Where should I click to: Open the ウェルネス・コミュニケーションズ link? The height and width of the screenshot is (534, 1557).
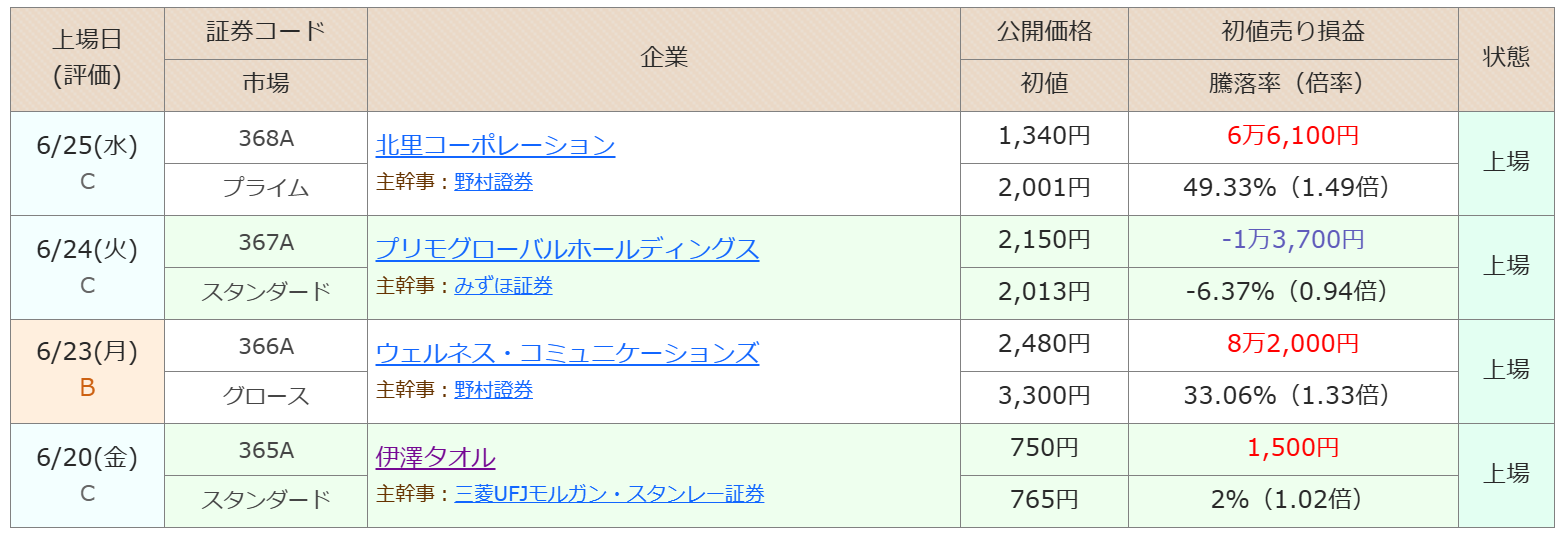point(567,354)
